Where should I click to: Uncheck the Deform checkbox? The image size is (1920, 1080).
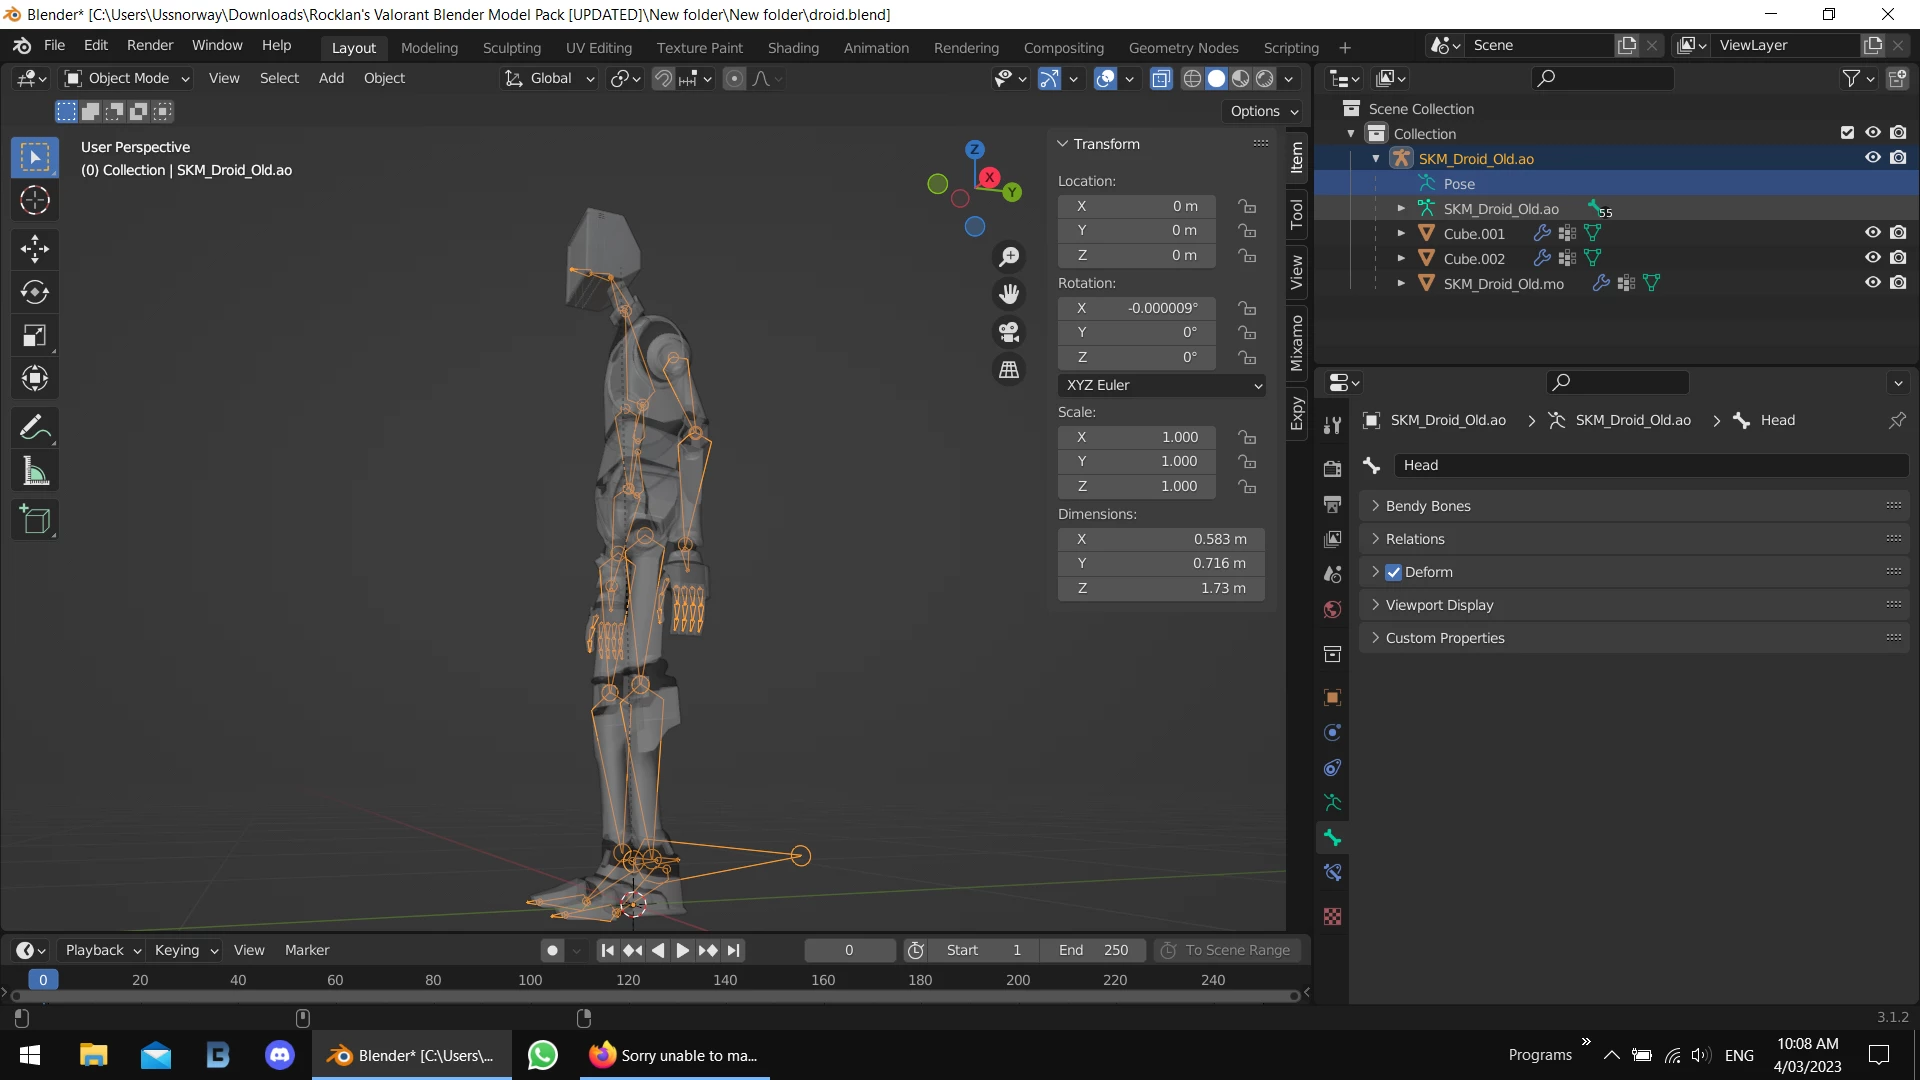click(1394, 572)
